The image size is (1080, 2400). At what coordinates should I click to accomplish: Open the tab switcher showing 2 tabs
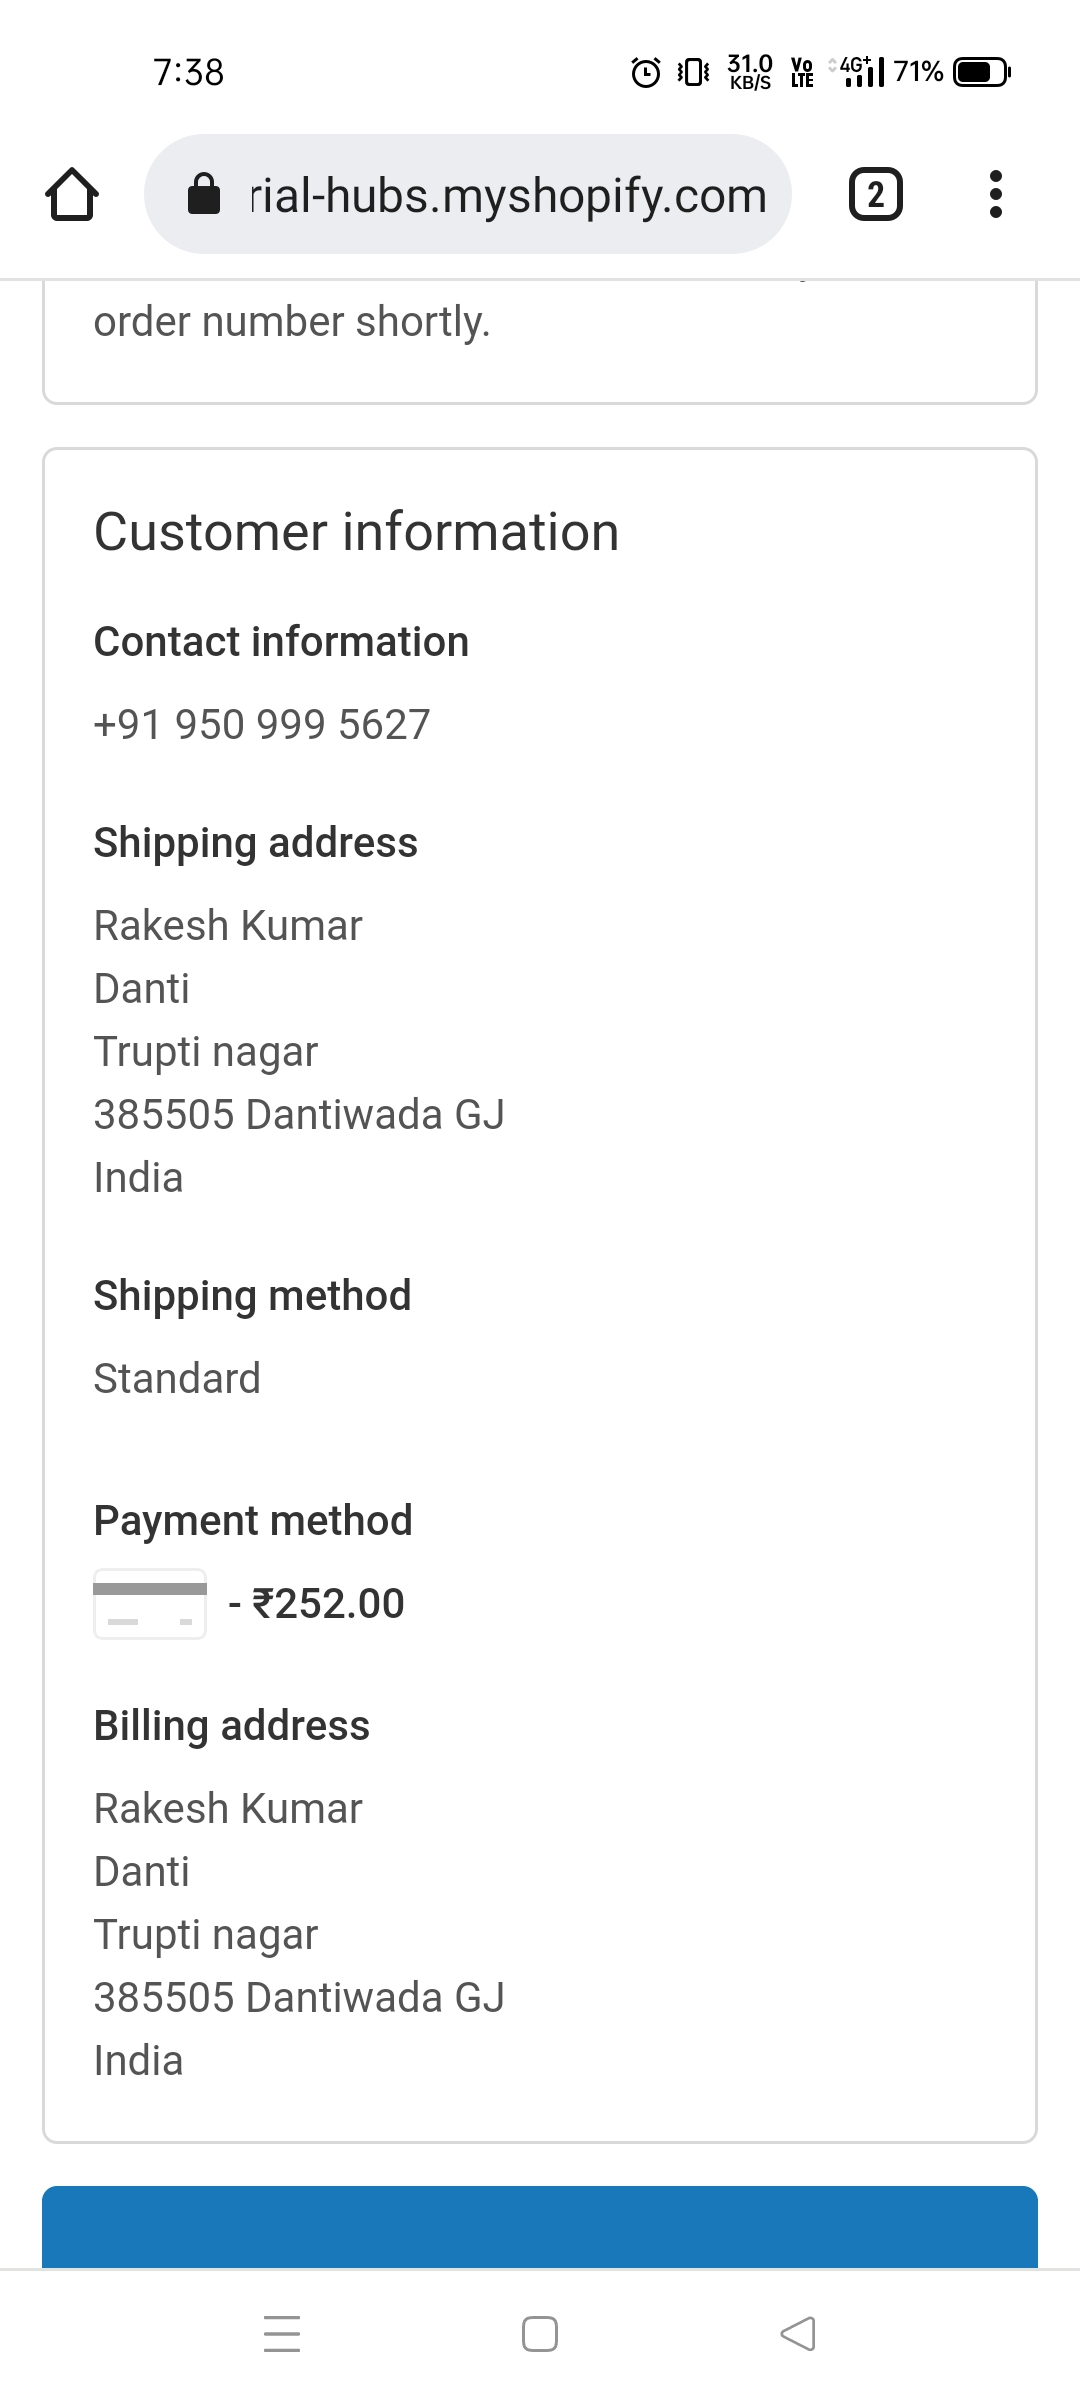pyautogui.click(x=875, y=194)
